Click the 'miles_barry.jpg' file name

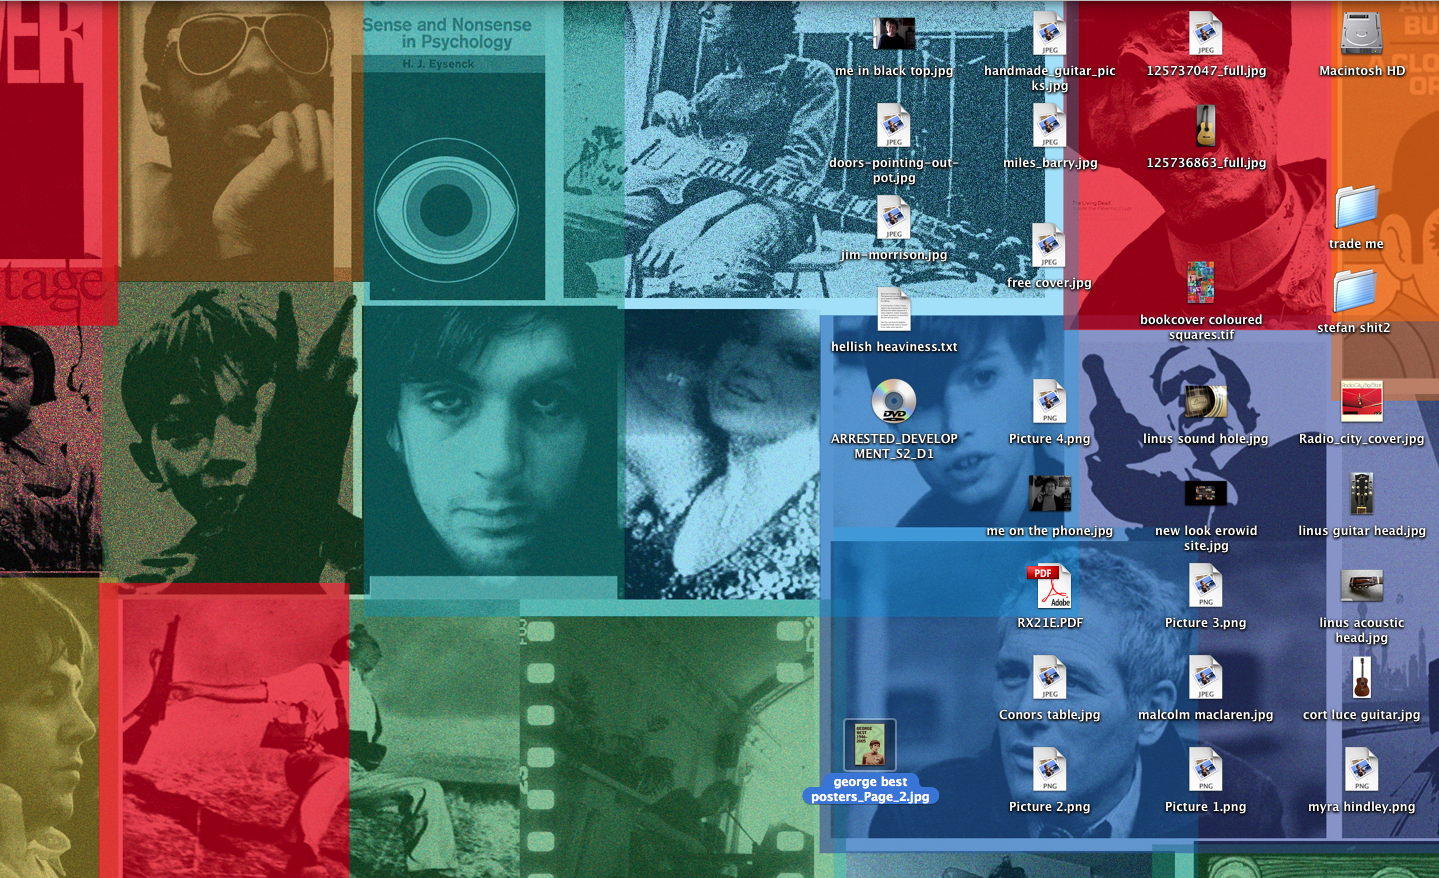1050,163
